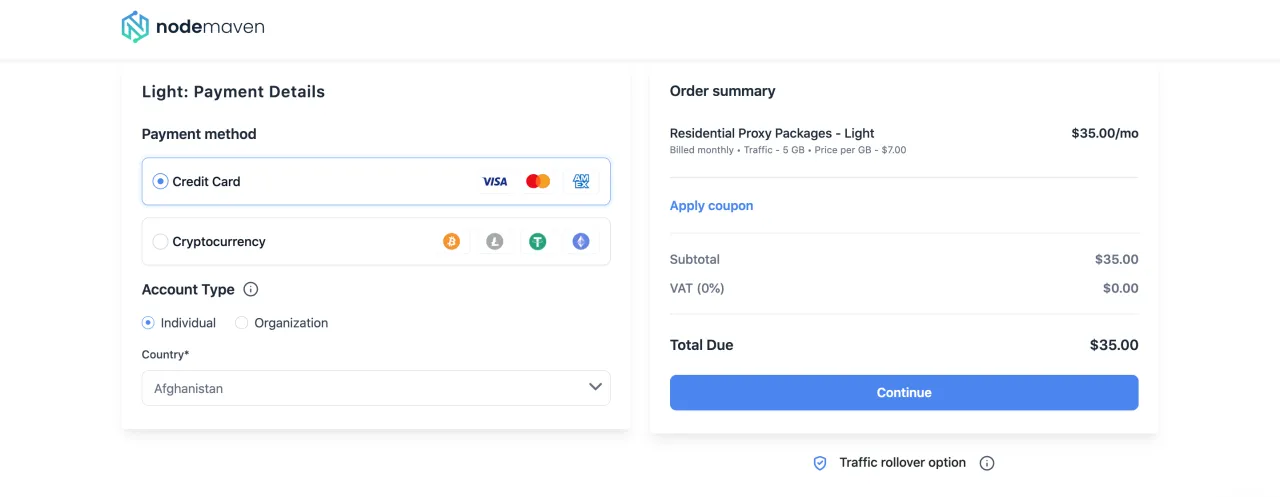Choose the Organization account type
This screenshot has height=497, width=1280.
[242, 323]
